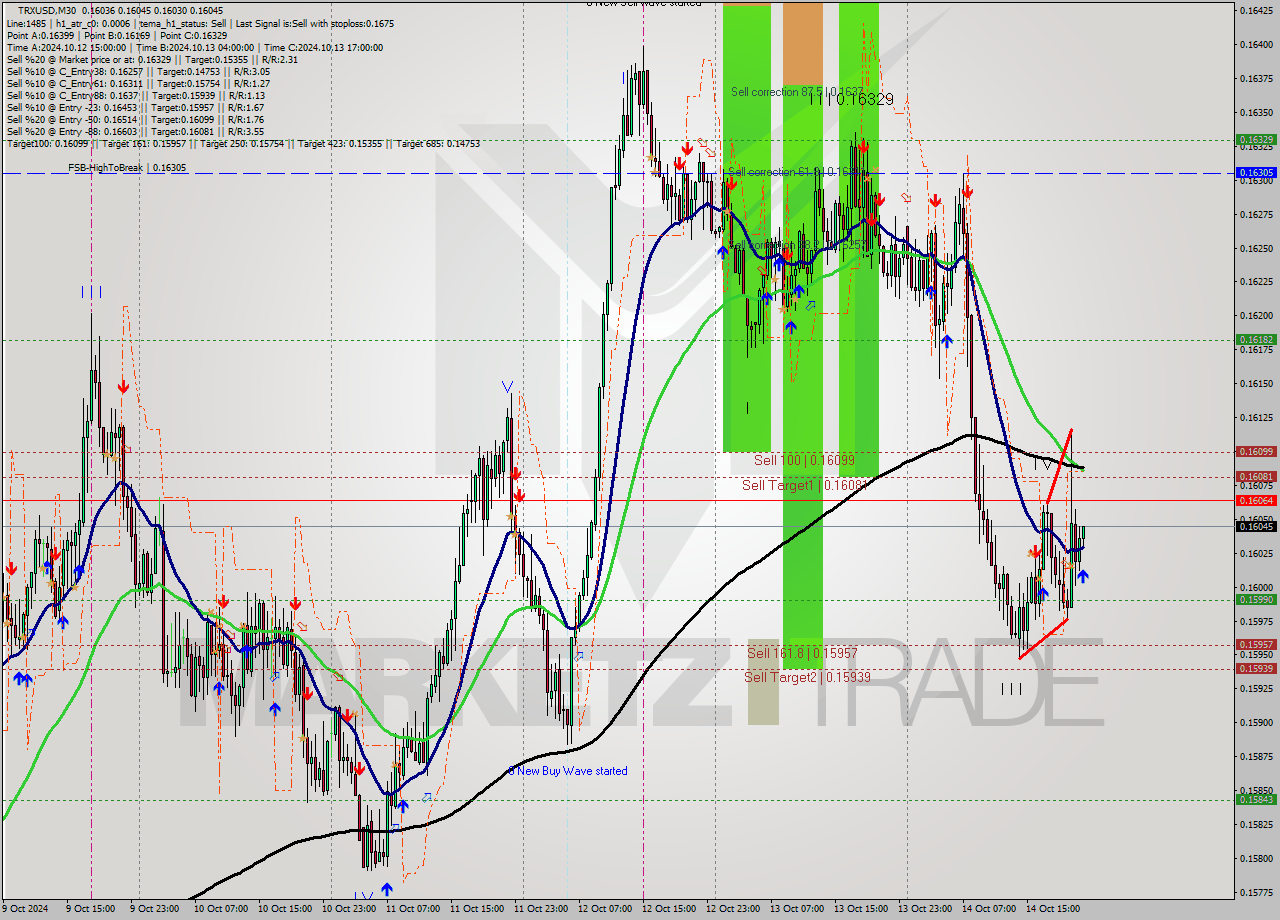
Task: Select the green 0.16182 price tag
Action: 1256,340
